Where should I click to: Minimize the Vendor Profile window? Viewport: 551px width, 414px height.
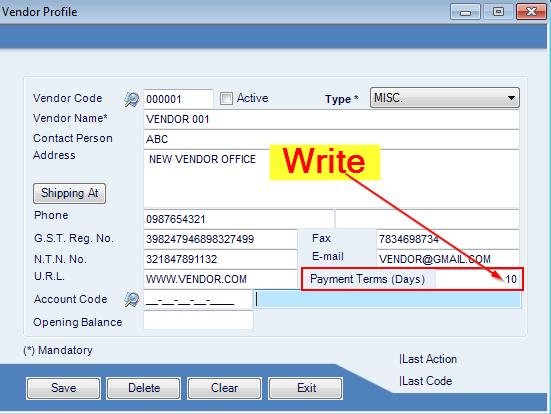coord(465,12)
